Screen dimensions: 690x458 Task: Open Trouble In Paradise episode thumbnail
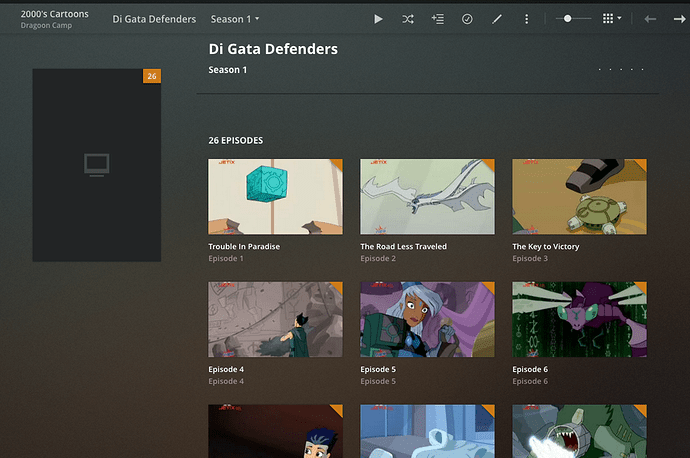275,196
